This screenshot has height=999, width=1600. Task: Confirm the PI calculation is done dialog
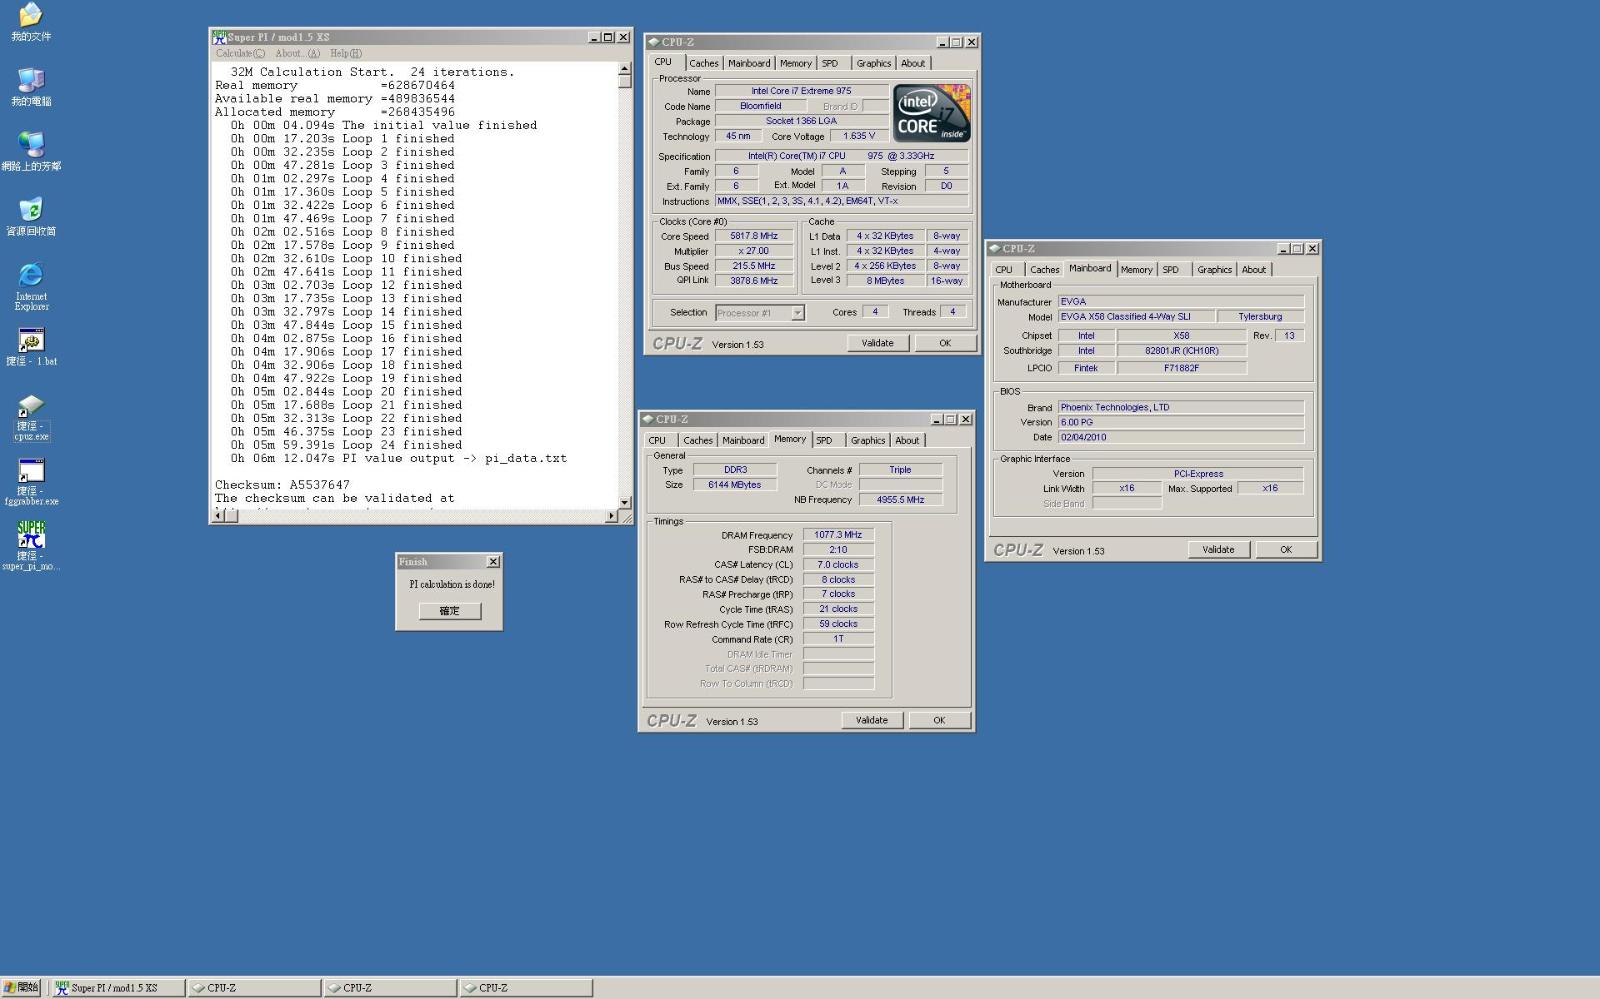[449, 611]
